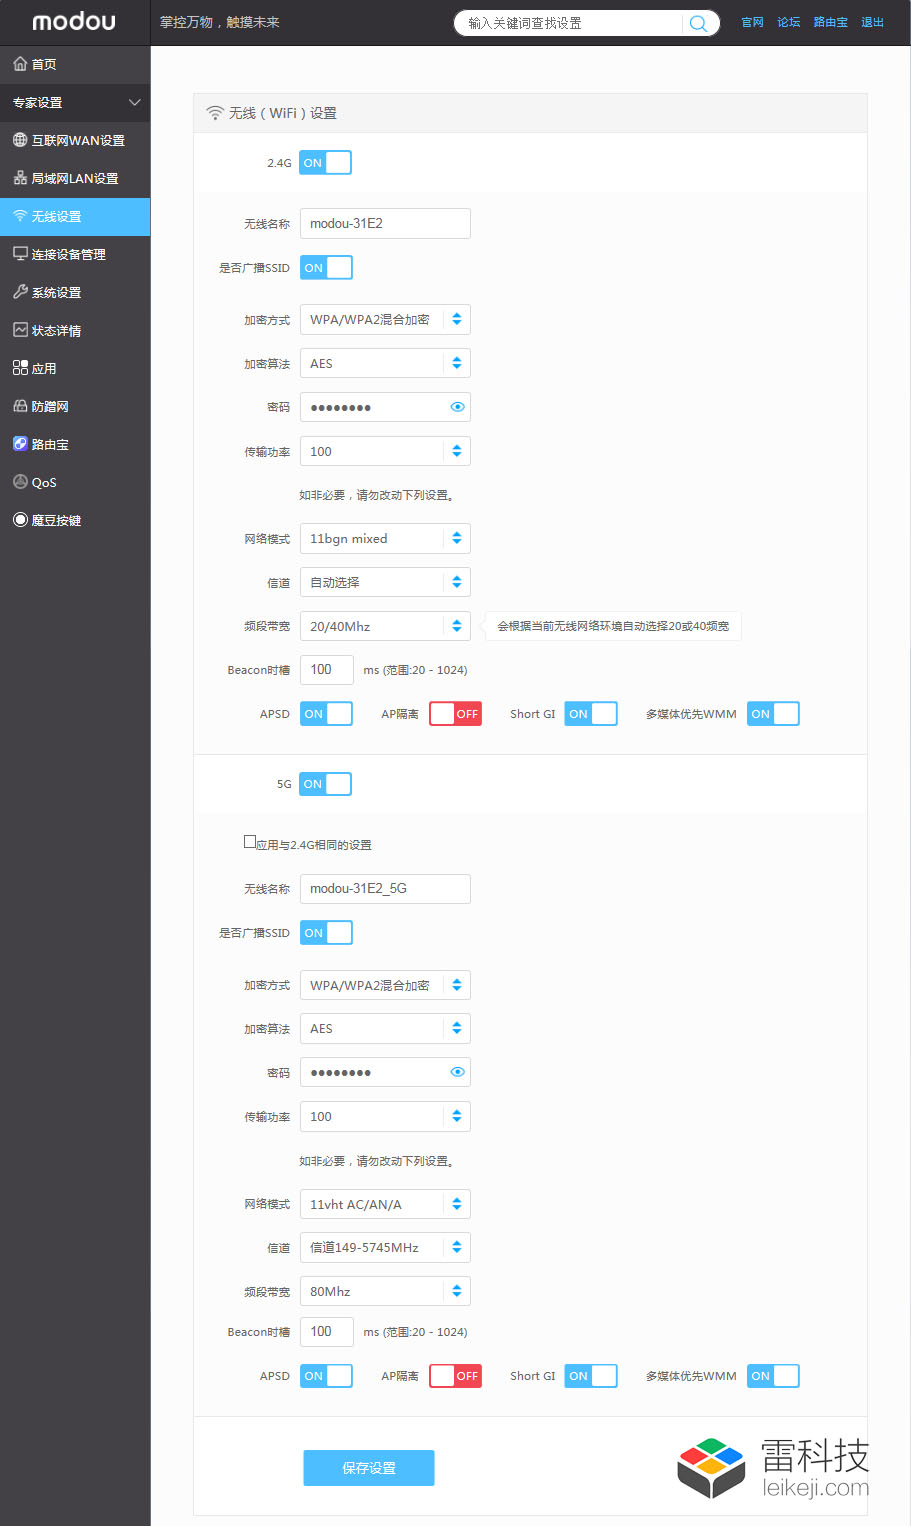The width and height of the screenshot is (911, 1526).
Task: Open 防蹭网 from the sidebar
Action: (50, 406)
